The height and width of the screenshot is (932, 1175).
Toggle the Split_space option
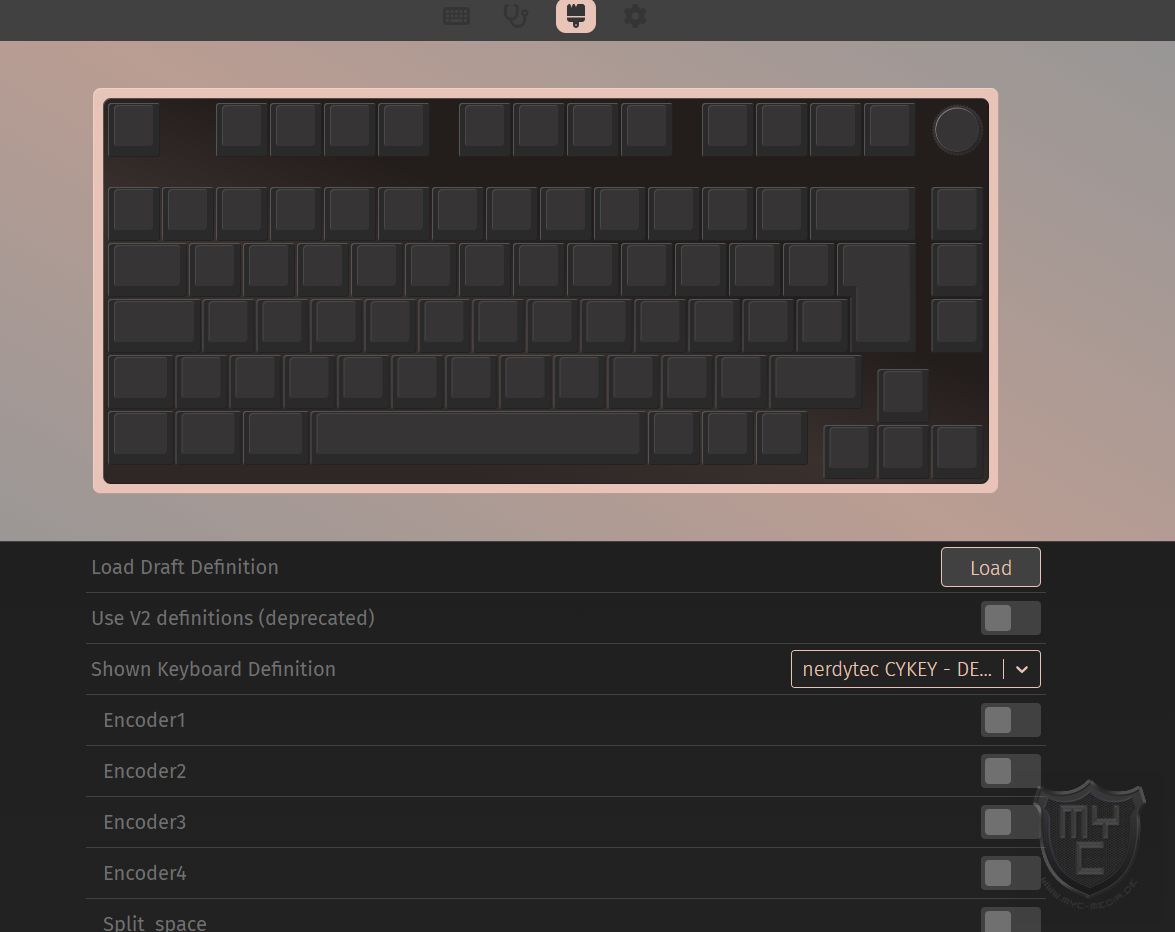[1010, 921]
